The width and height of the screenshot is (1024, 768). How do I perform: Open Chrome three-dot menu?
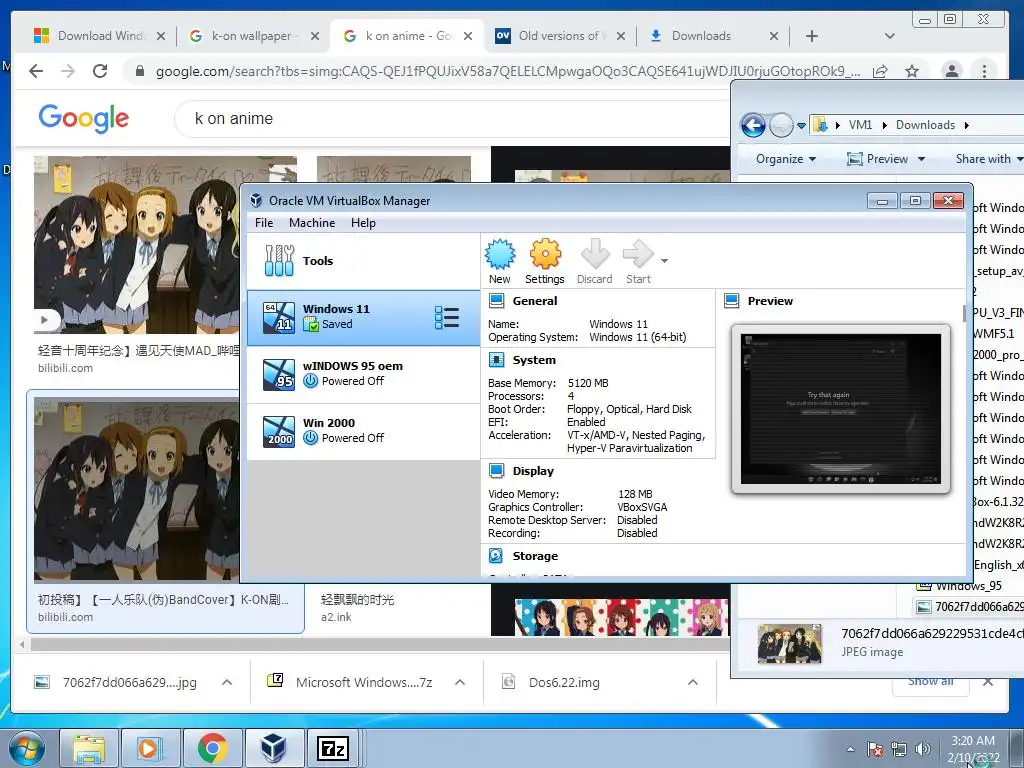(984, 71)
